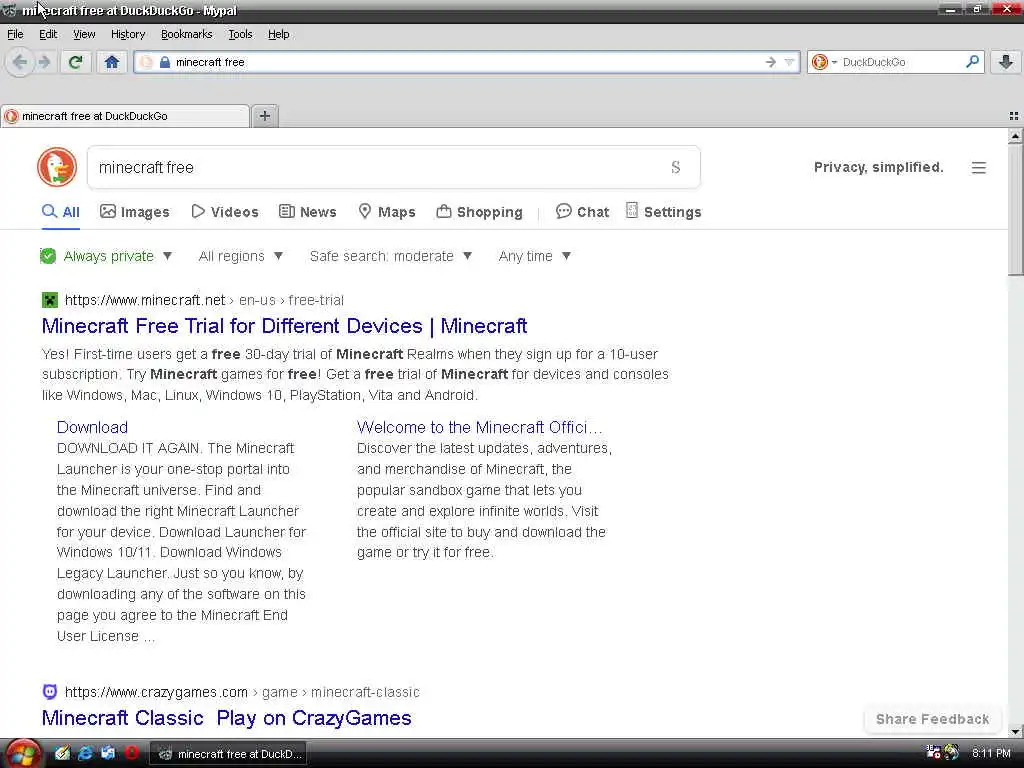Open the File menu
This screenshot has width=1024, height=768.
tap(15, 34)
